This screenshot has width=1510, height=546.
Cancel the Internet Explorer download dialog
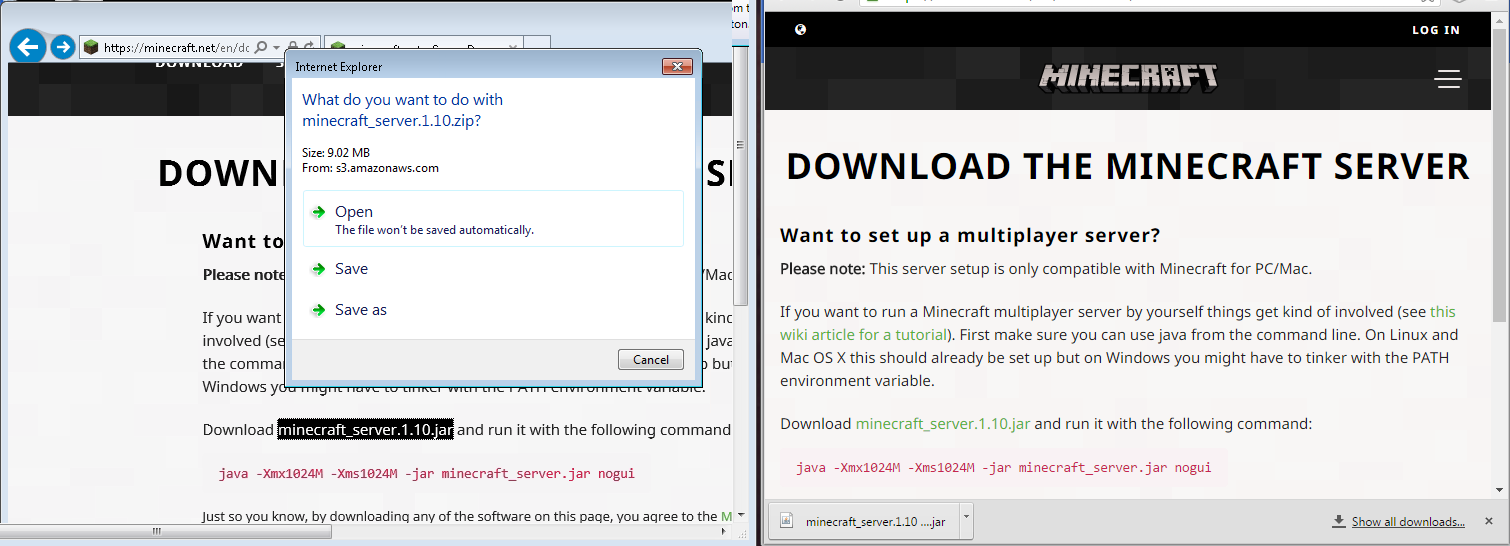[x=651, y=359]
